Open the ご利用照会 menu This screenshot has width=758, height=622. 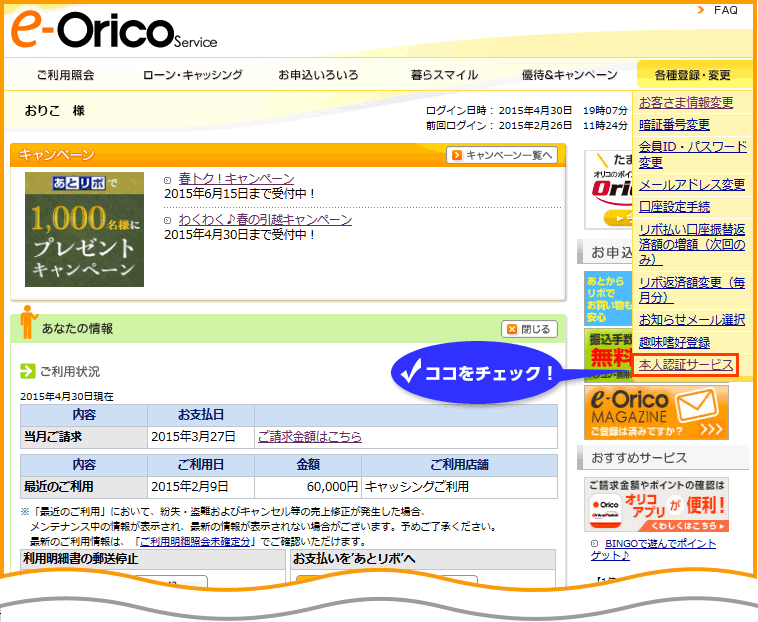[x=65, y=75]
